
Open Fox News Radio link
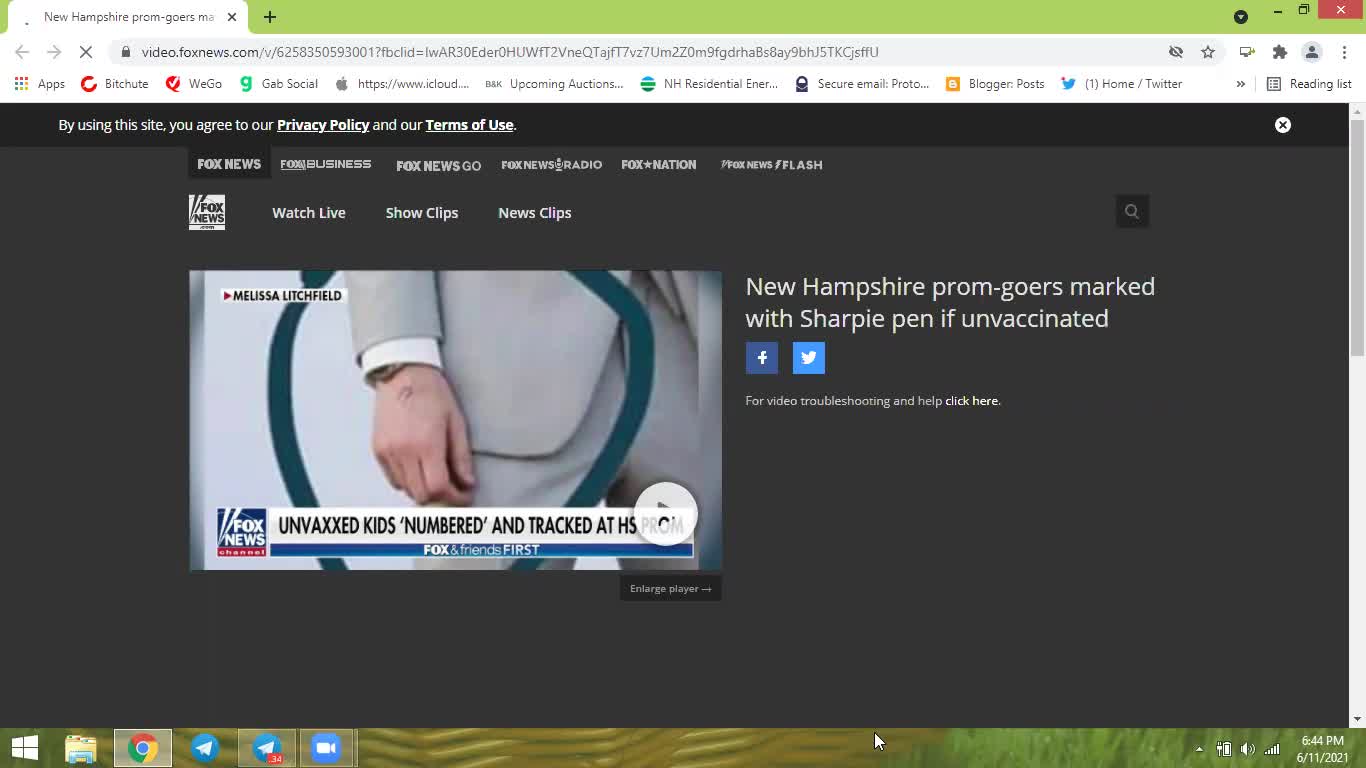pos(551,164)
